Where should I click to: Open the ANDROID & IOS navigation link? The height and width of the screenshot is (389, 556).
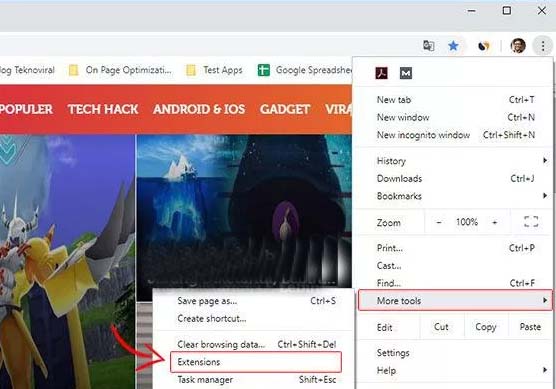point(199,109)
